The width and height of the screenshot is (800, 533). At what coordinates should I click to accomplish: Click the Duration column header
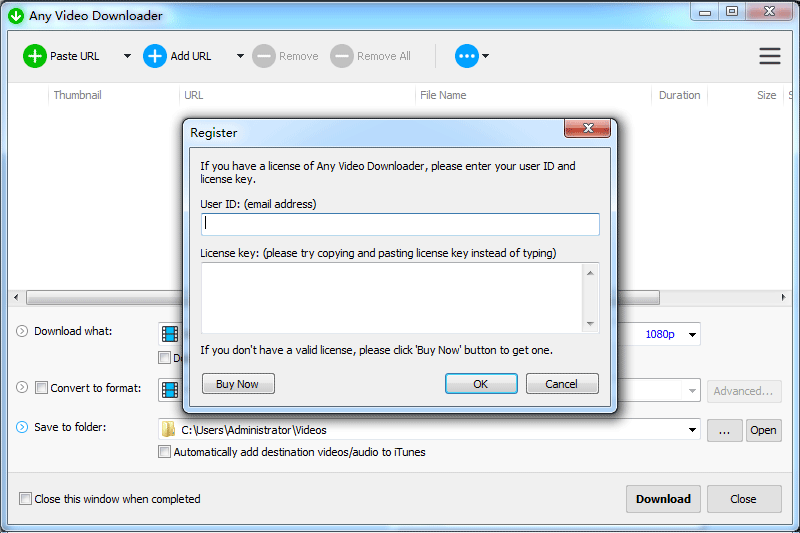[x=679, y=95]
